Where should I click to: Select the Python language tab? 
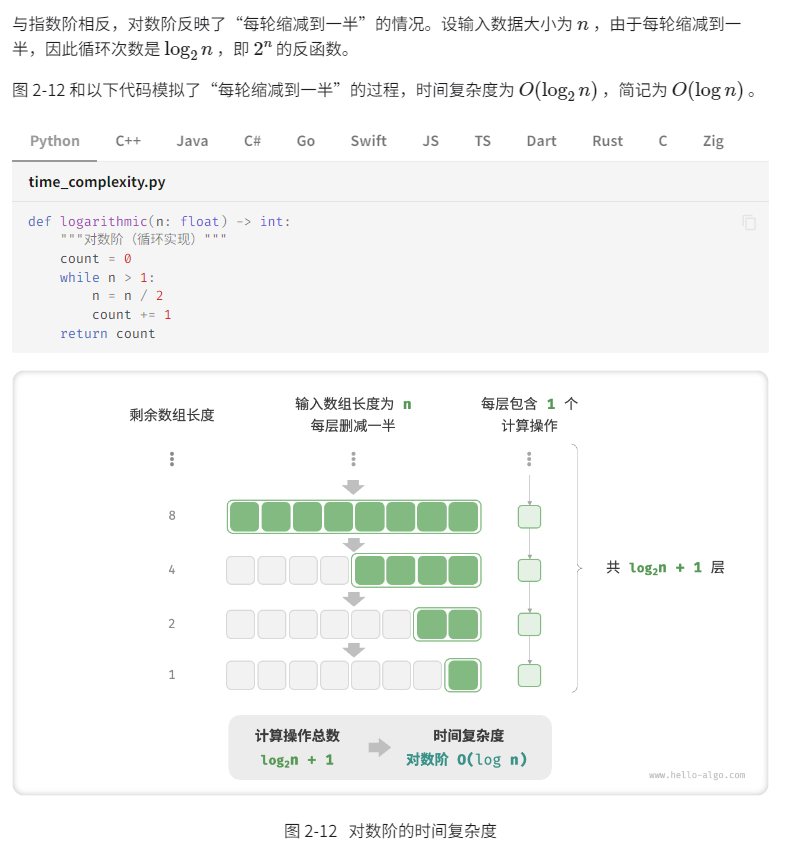click(54, 141)
